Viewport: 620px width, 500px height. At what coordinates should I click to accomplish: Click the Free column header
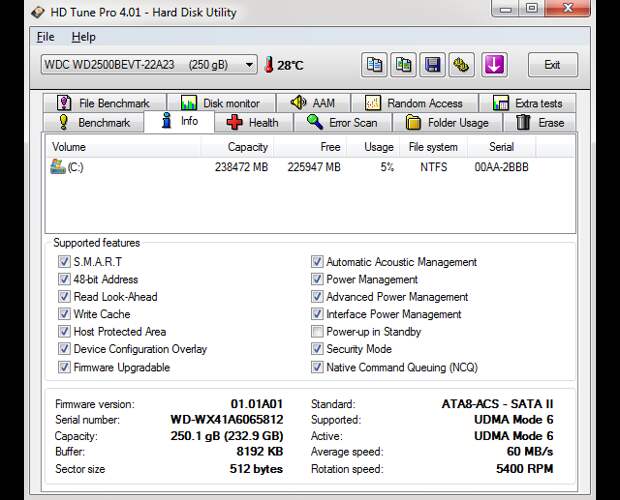tap(310, 147)
